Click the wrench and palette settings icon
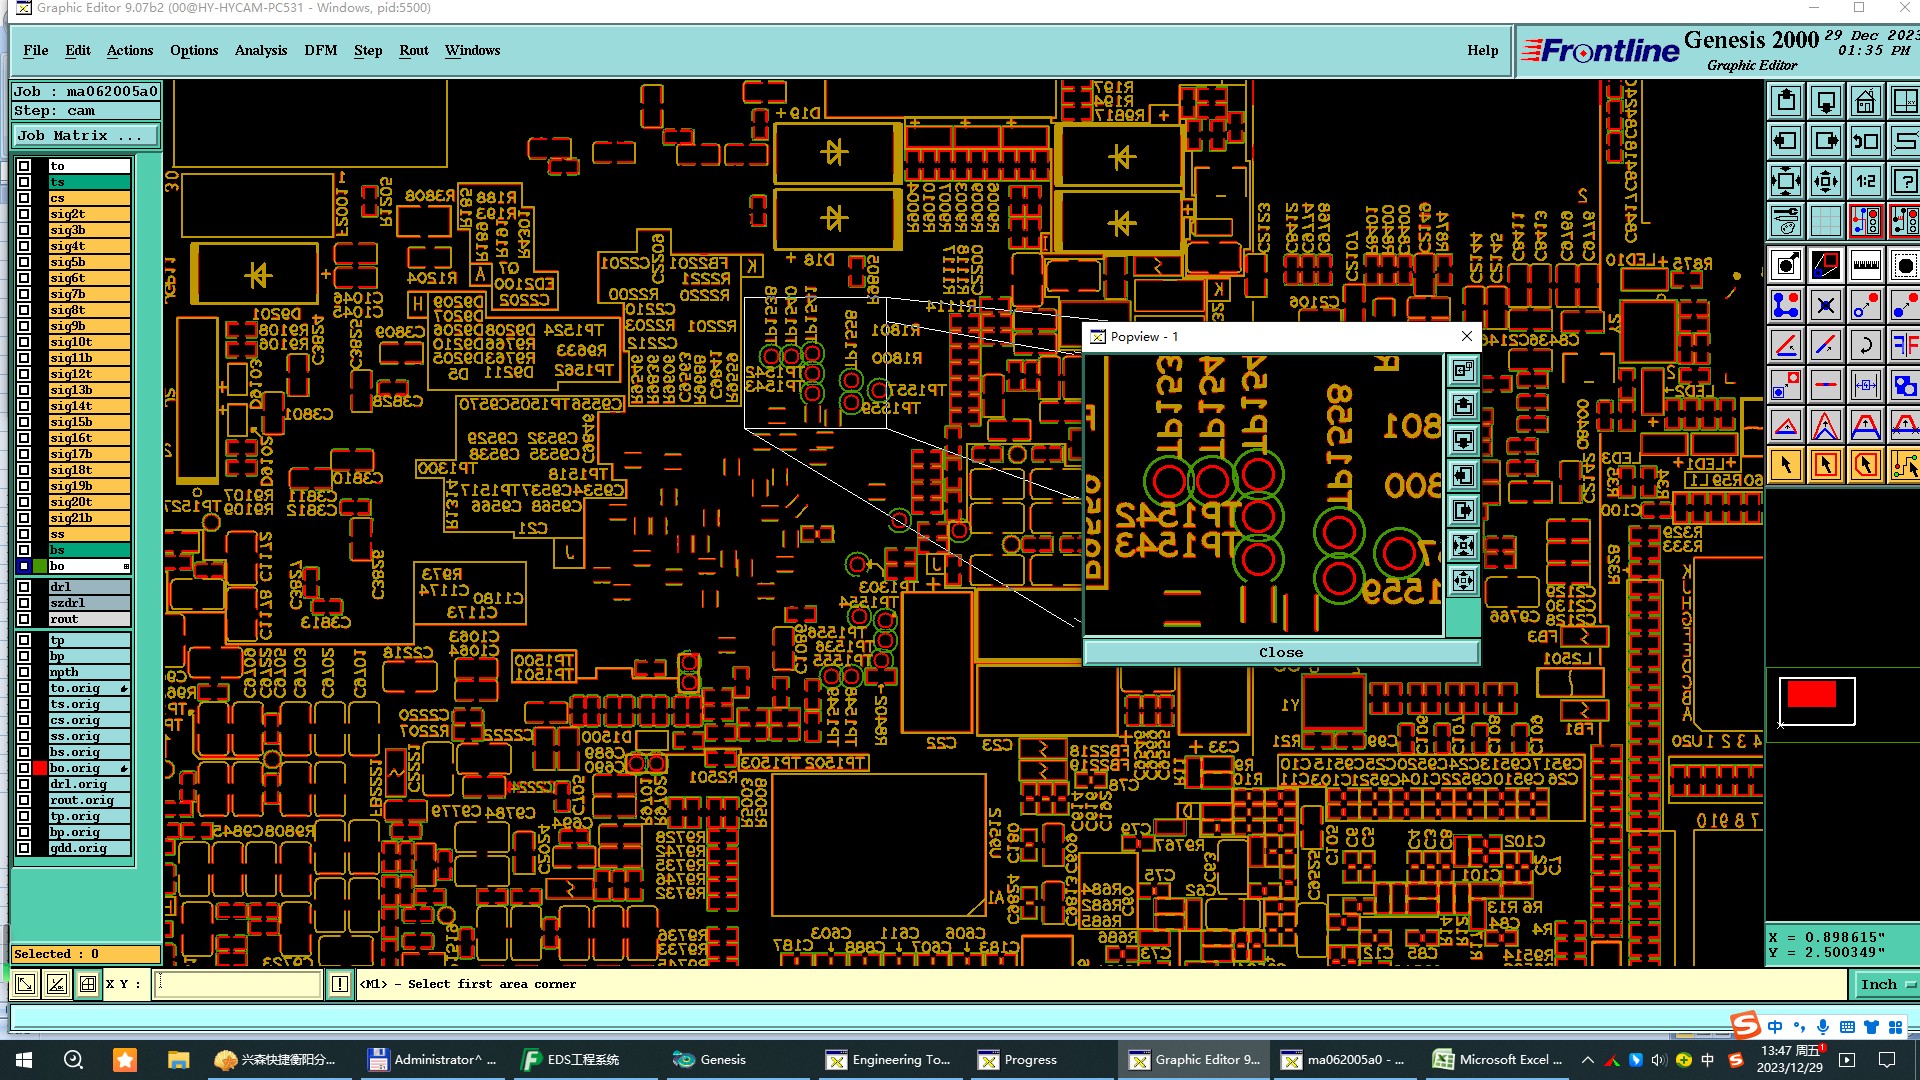1920x1080 pixels. click(x=1786, y=221)
